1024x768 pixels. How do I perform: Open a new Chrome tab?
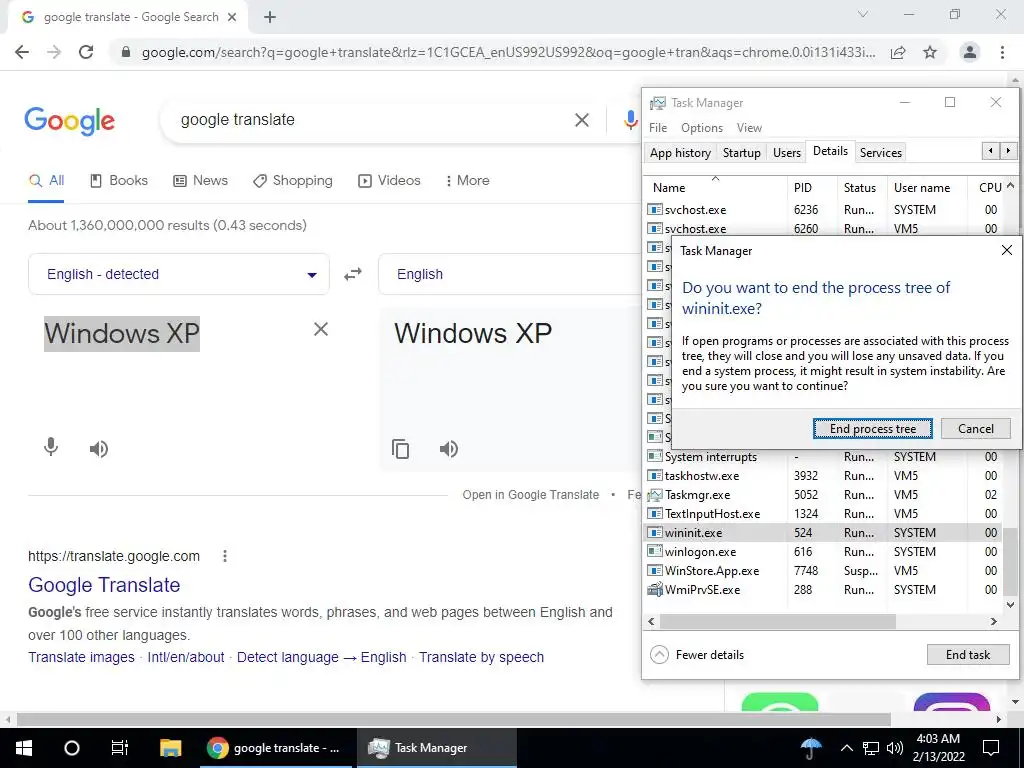pos(270,18)
